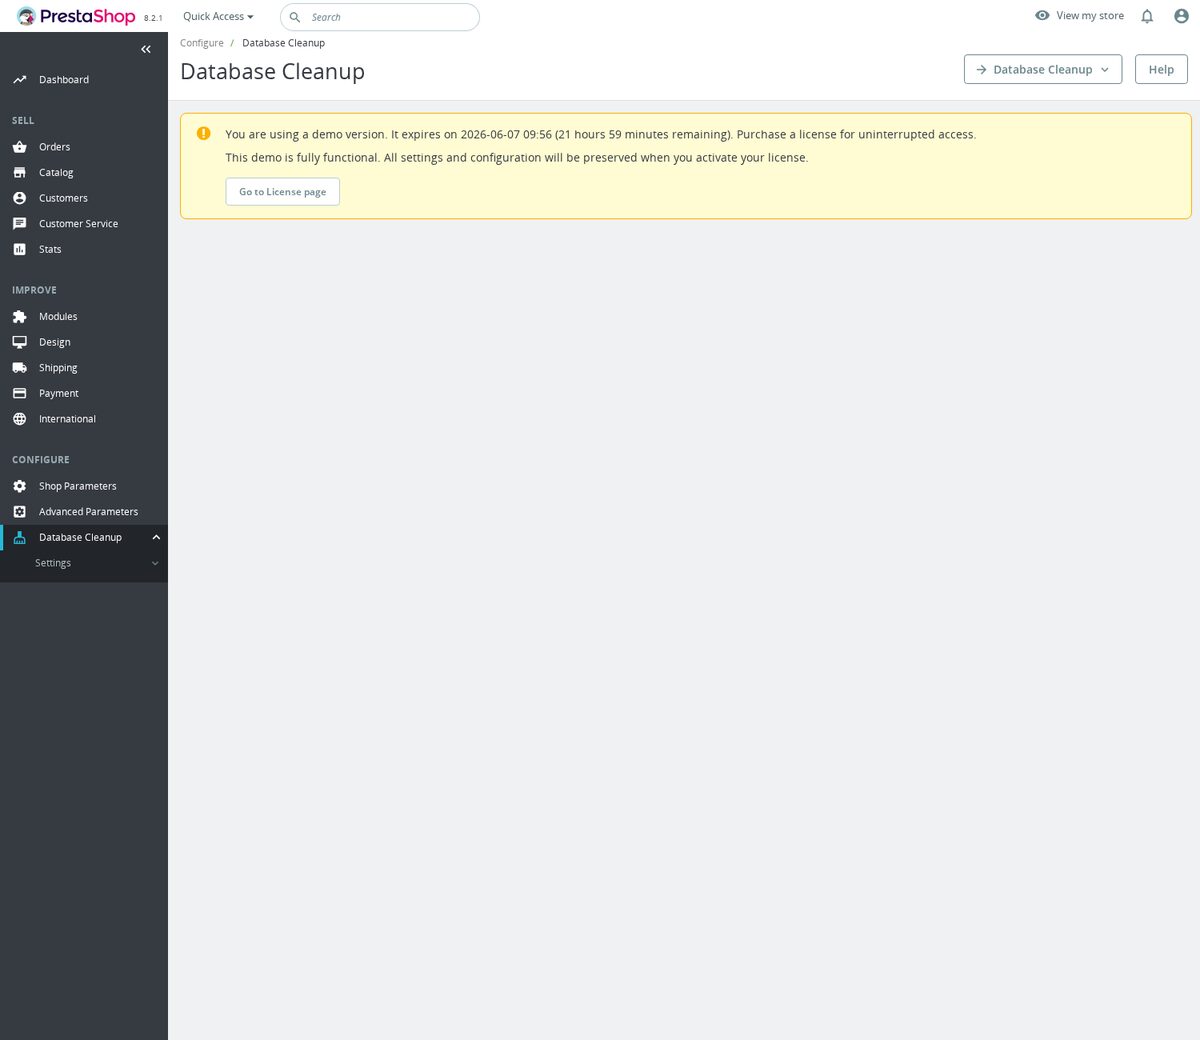The height and width of the screenshot is (1040, 1200).
Task: Open Catalog menu item
Action: point(84,173)
